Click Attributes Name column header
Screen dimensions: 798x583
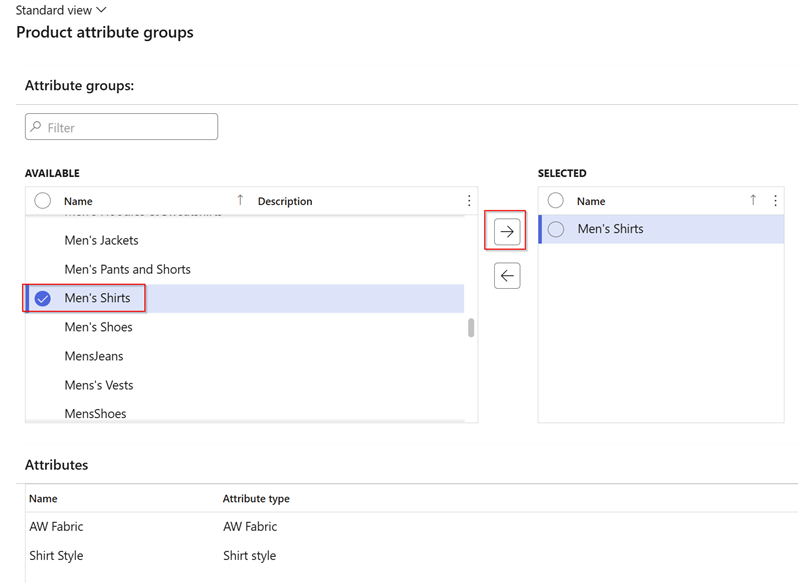coord(43,499)
